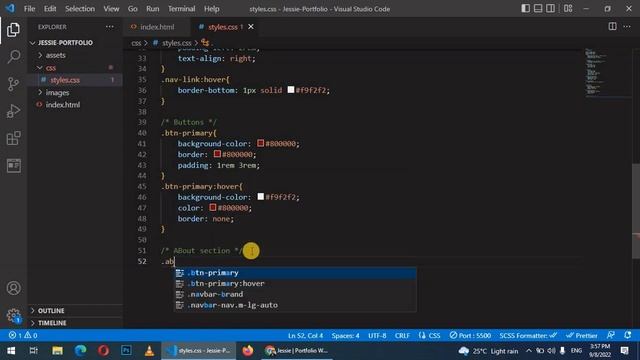Viewport: 640px width, 360px height.
Task: Toggle secondary side bar layout icon
Action: coord(550,9)
